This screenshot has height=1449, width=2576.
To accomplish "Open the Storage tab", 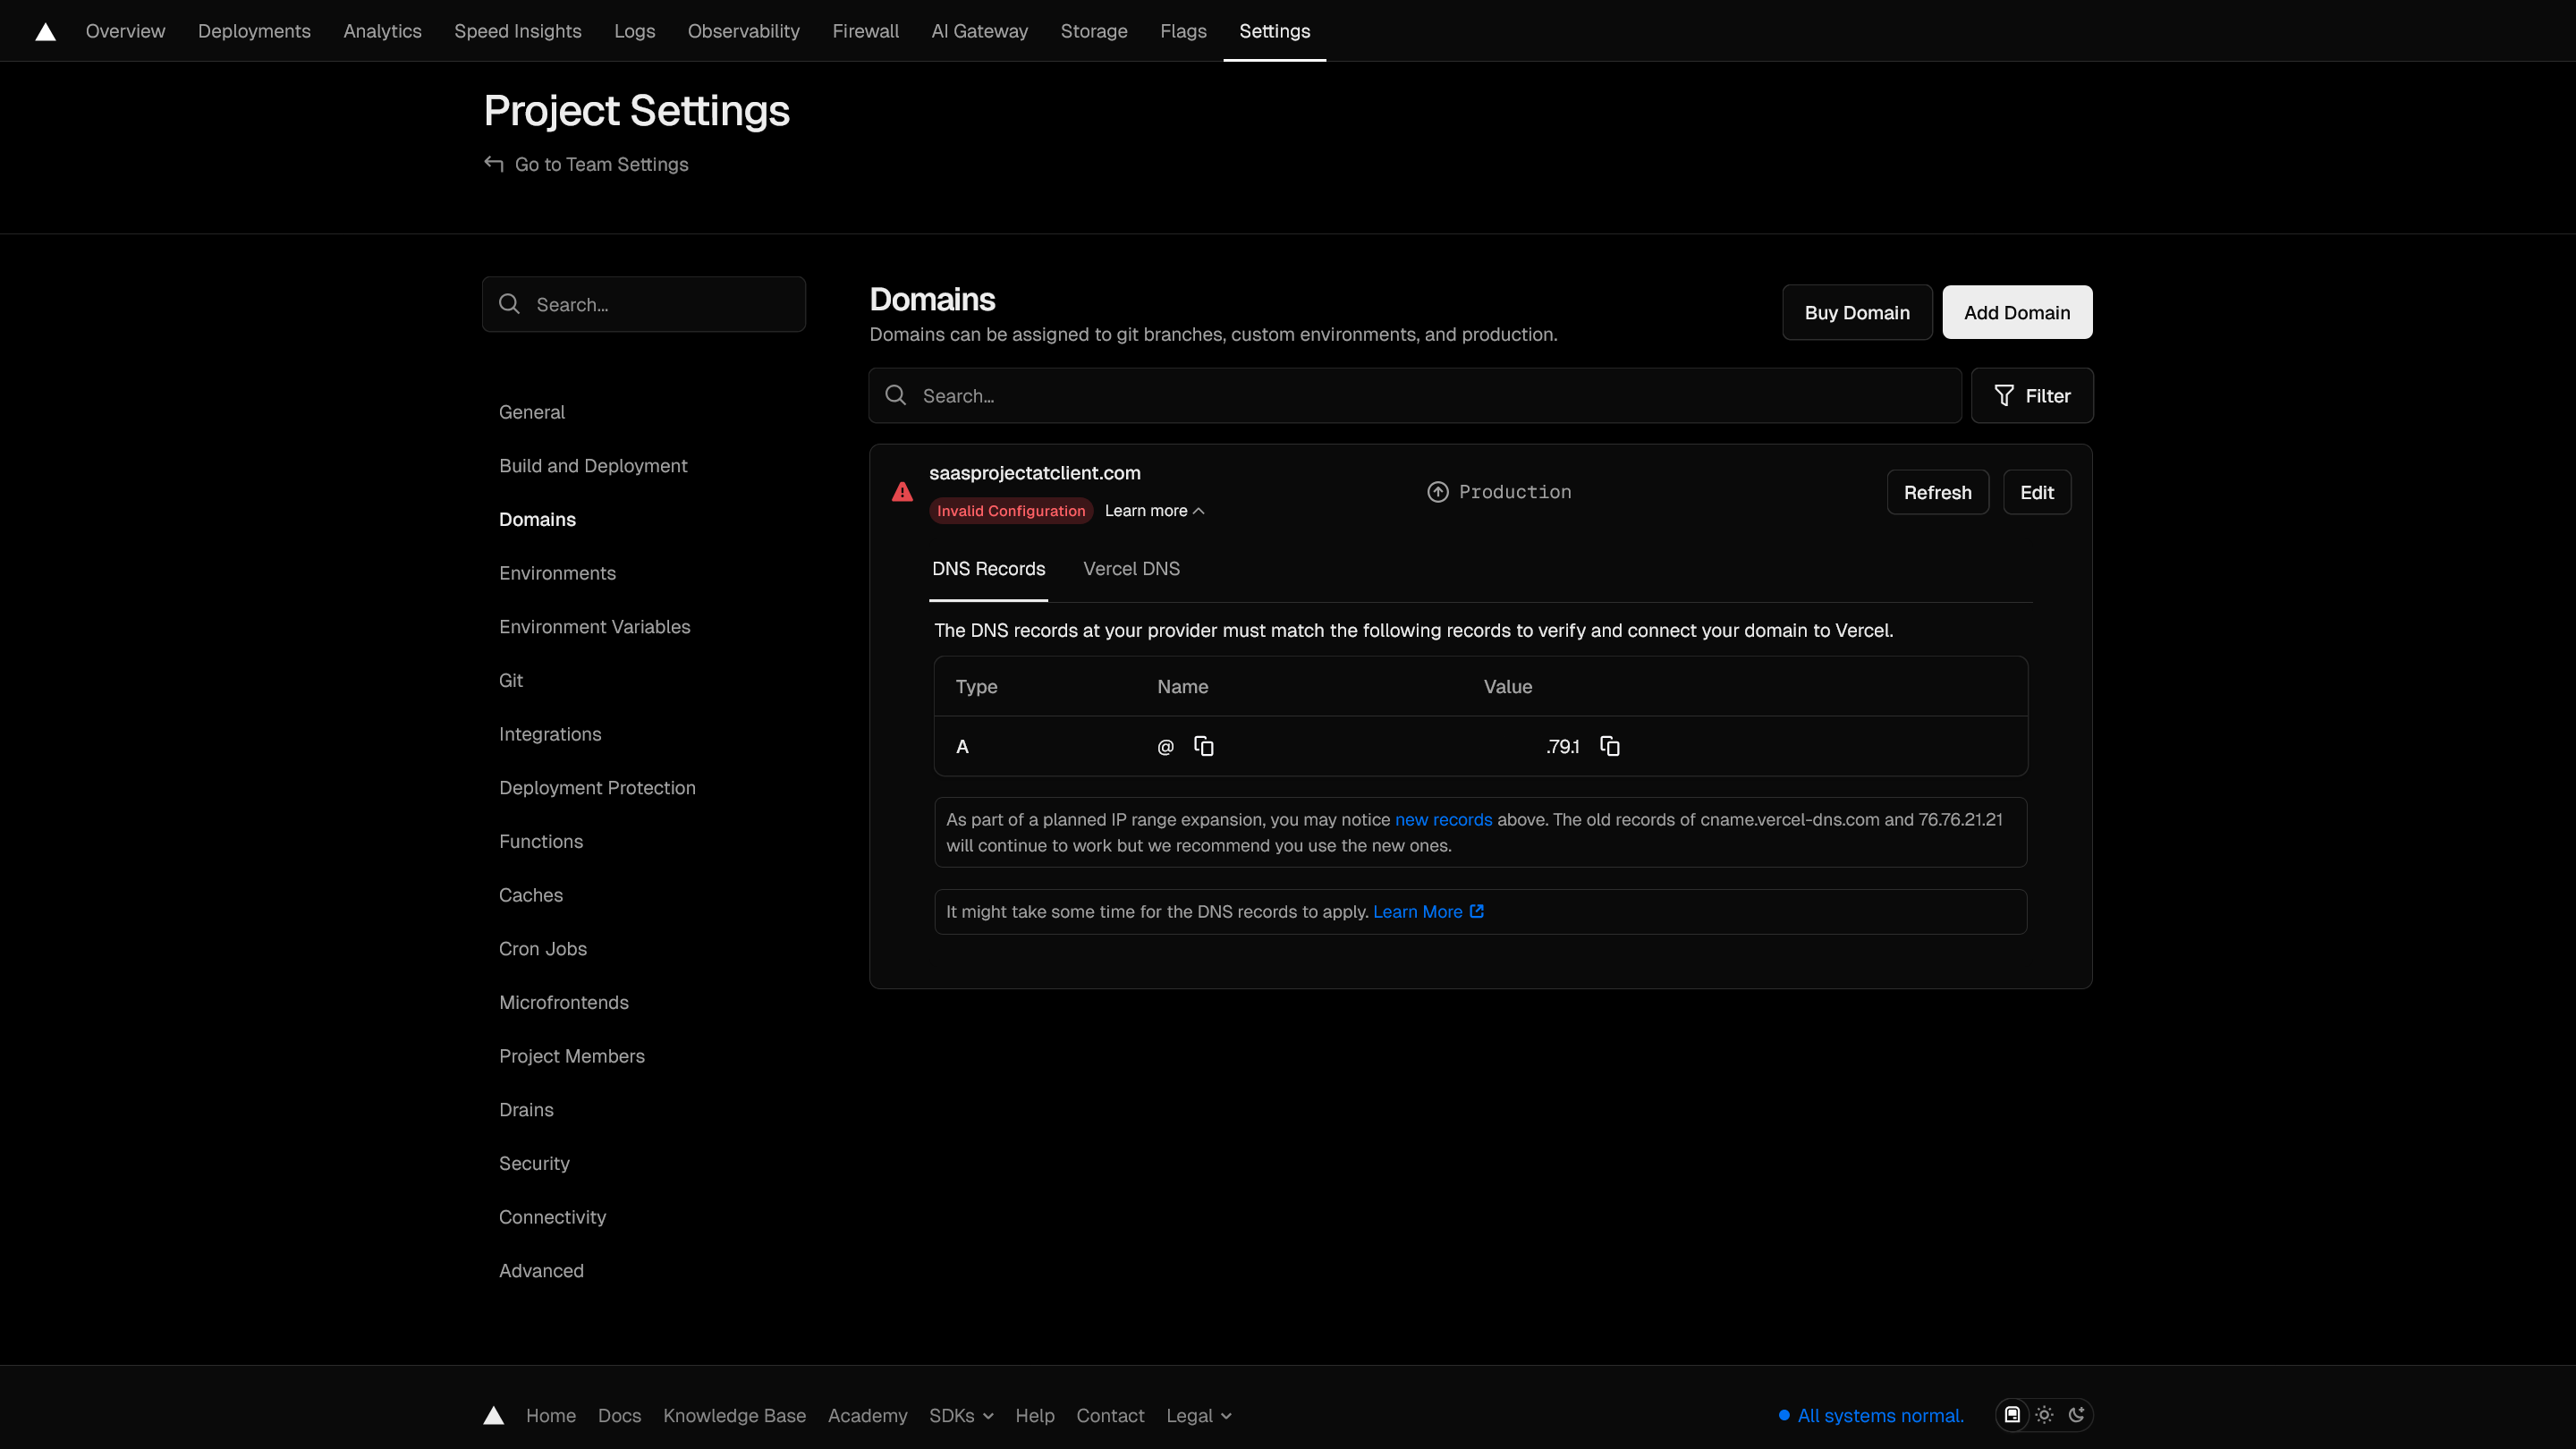I will pos(1093,31).
